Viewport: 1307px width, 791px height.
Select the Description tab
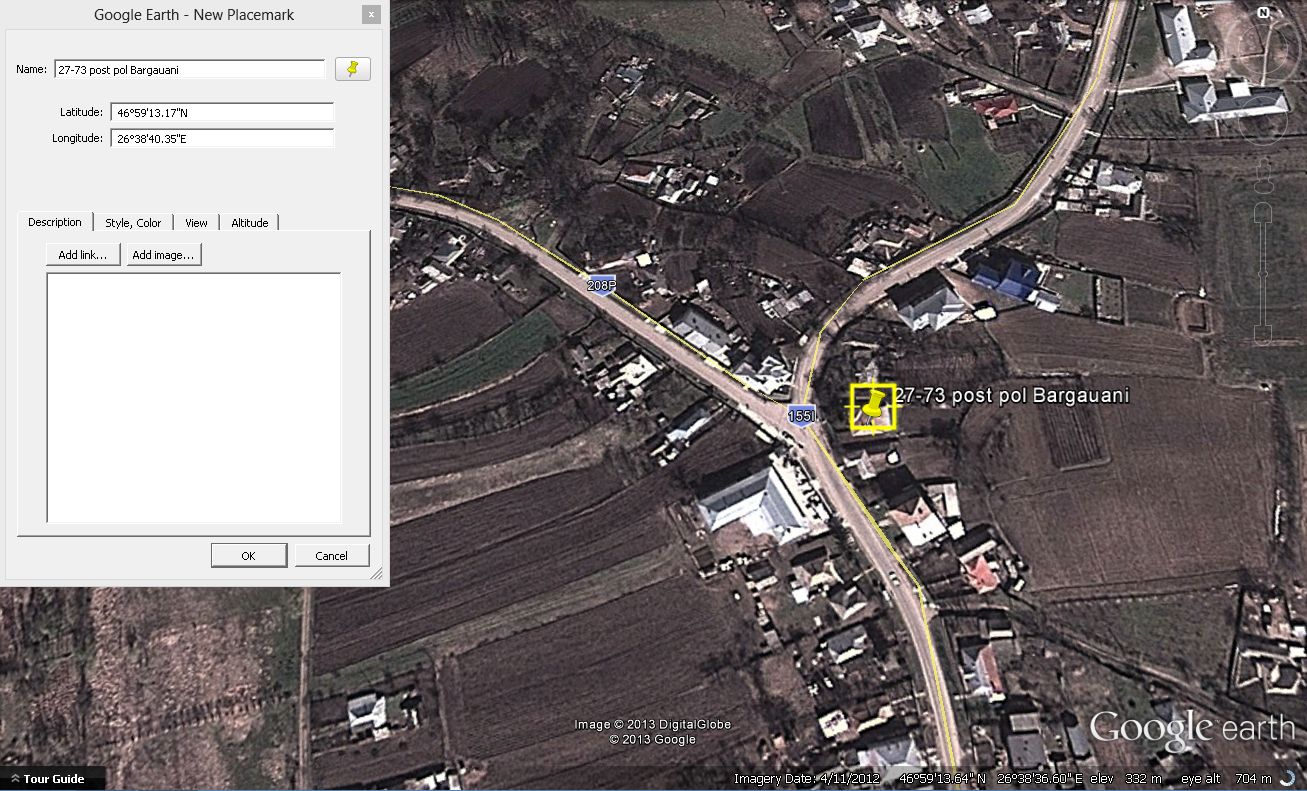[55, 222]
